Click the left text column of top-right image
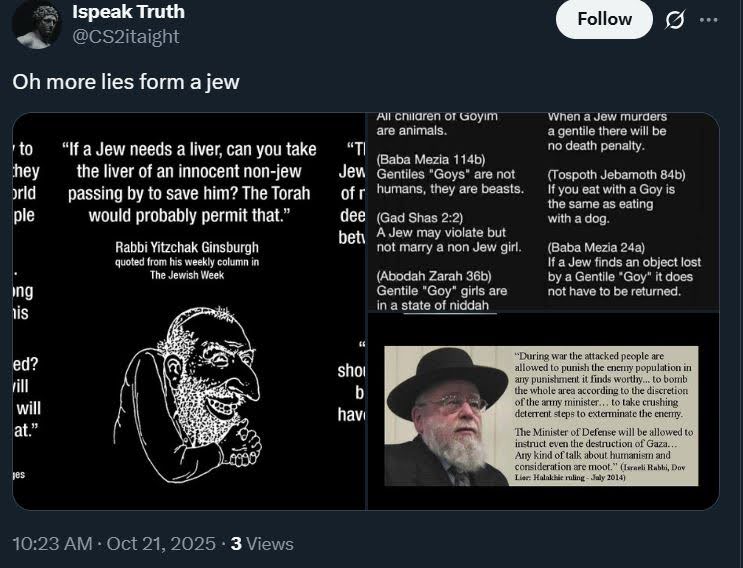The image size is (743, 568). pos(450,212)
